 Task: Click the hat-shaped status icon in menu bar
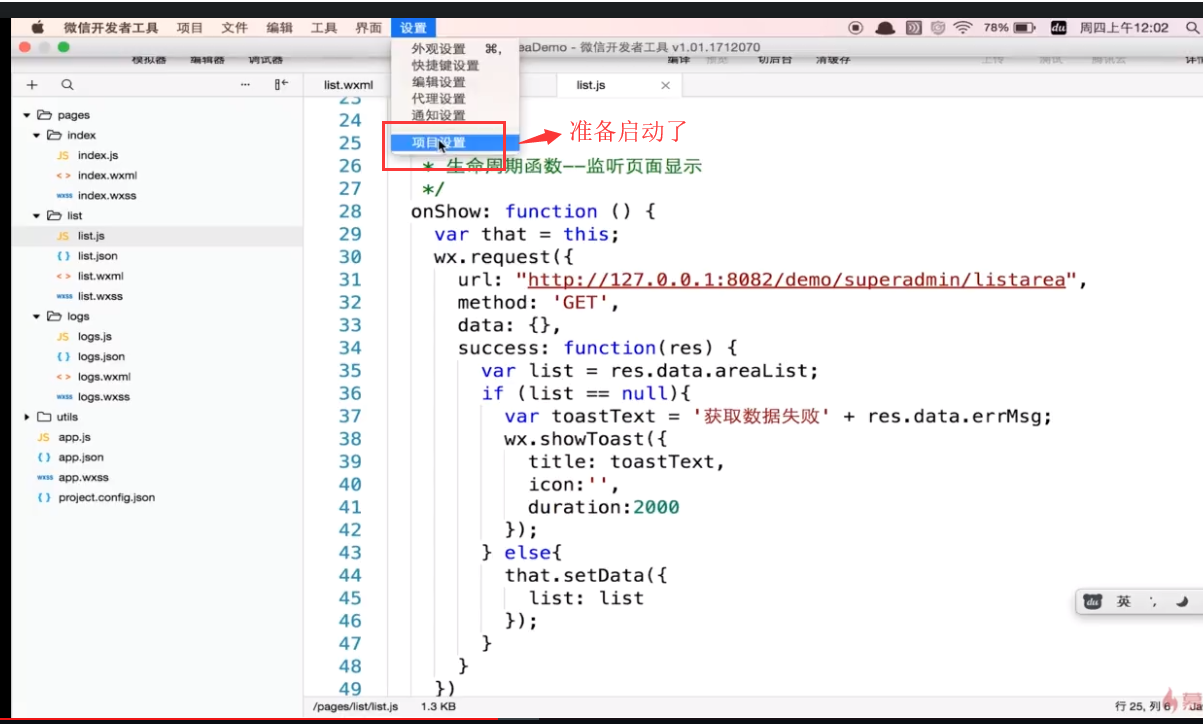[x=885, y=28]
